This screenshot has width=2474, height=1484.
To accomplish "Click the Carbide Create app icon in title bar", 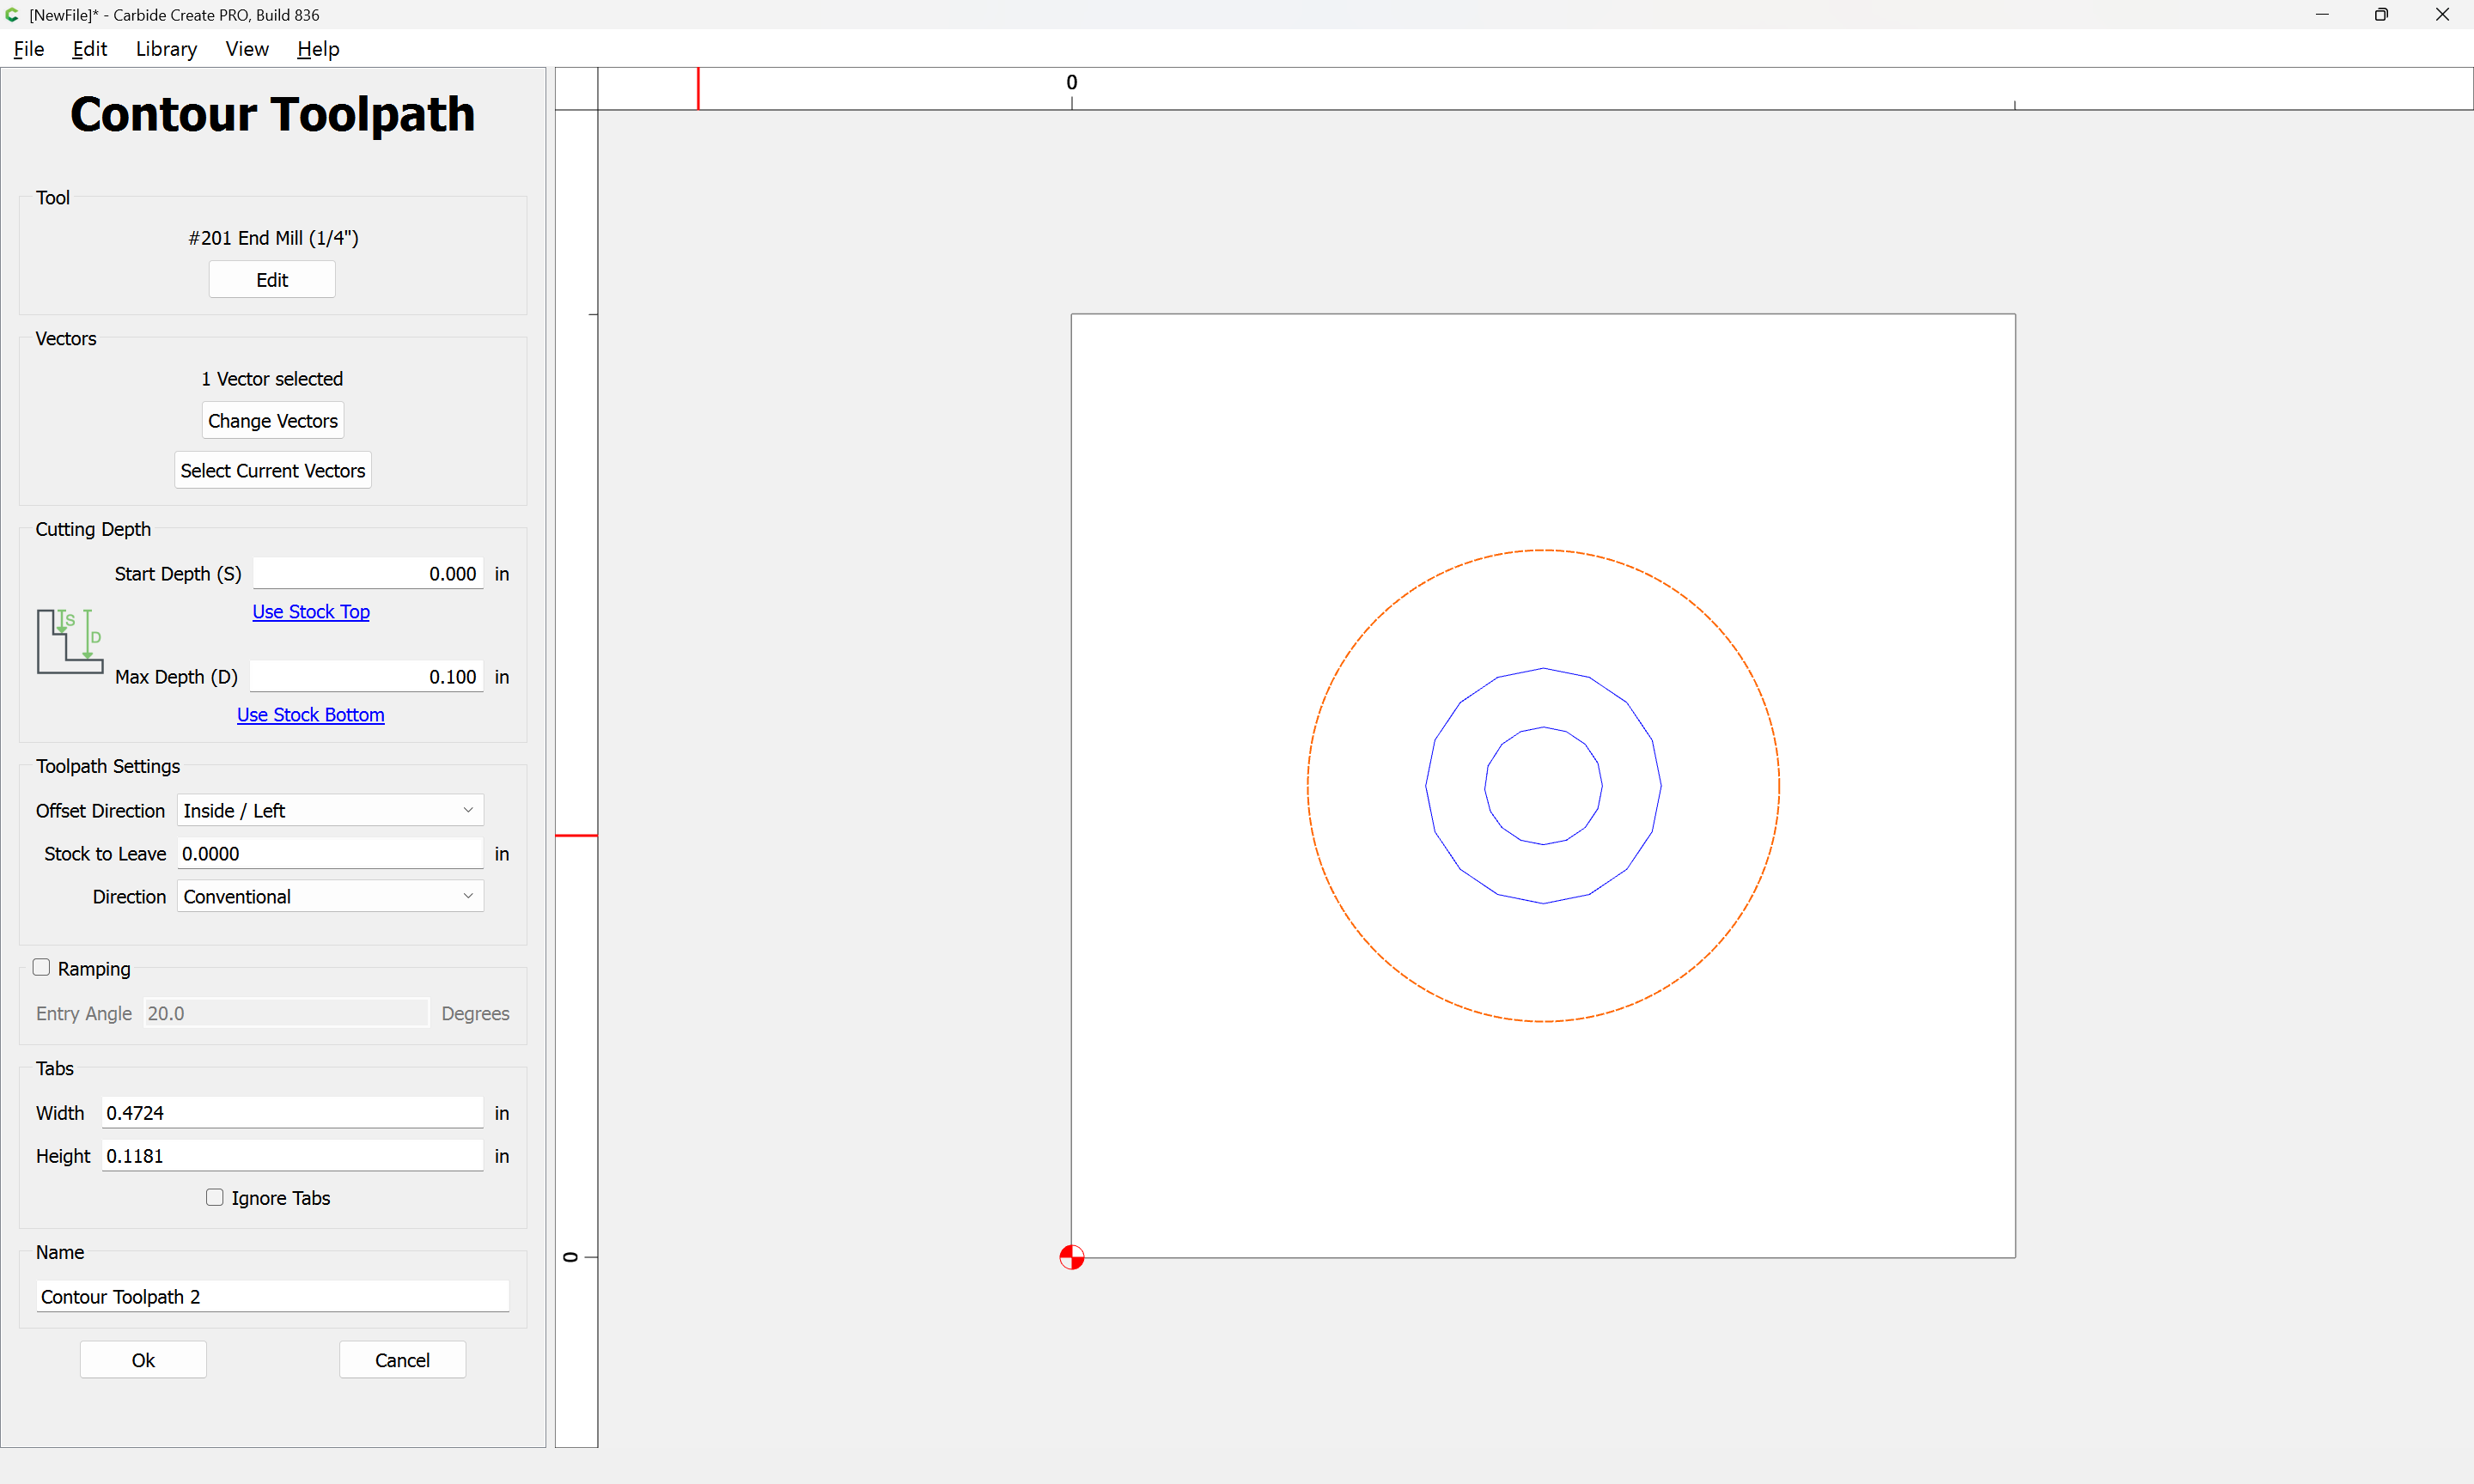I will click(x=12, y=15).
